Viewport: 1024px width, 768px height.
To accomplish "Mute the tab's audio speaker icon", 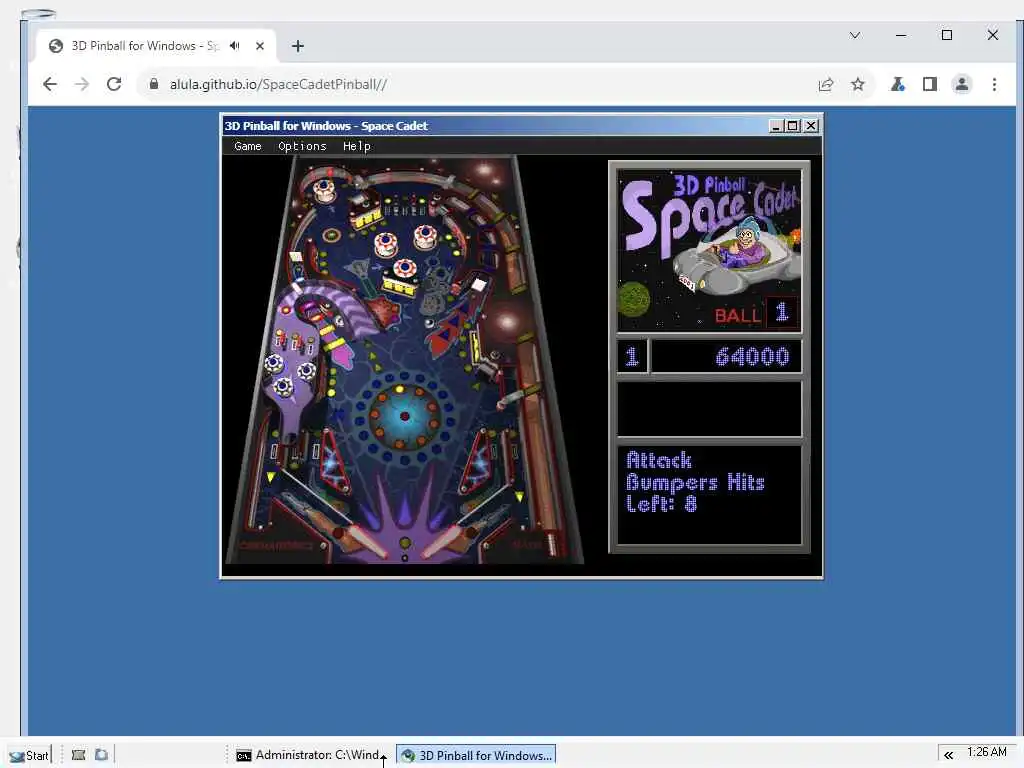I will point(235,46).
